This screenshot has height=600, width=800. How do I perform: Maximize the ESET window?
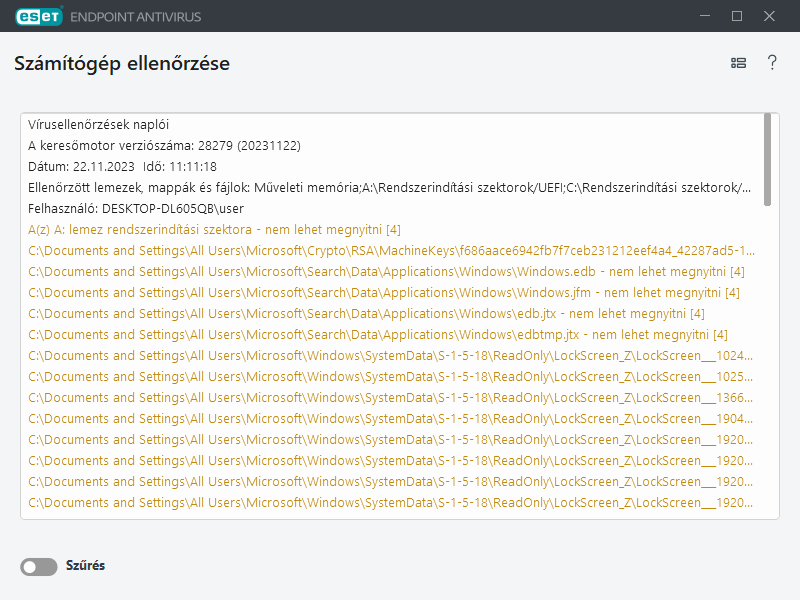click(x=737, y=16)
